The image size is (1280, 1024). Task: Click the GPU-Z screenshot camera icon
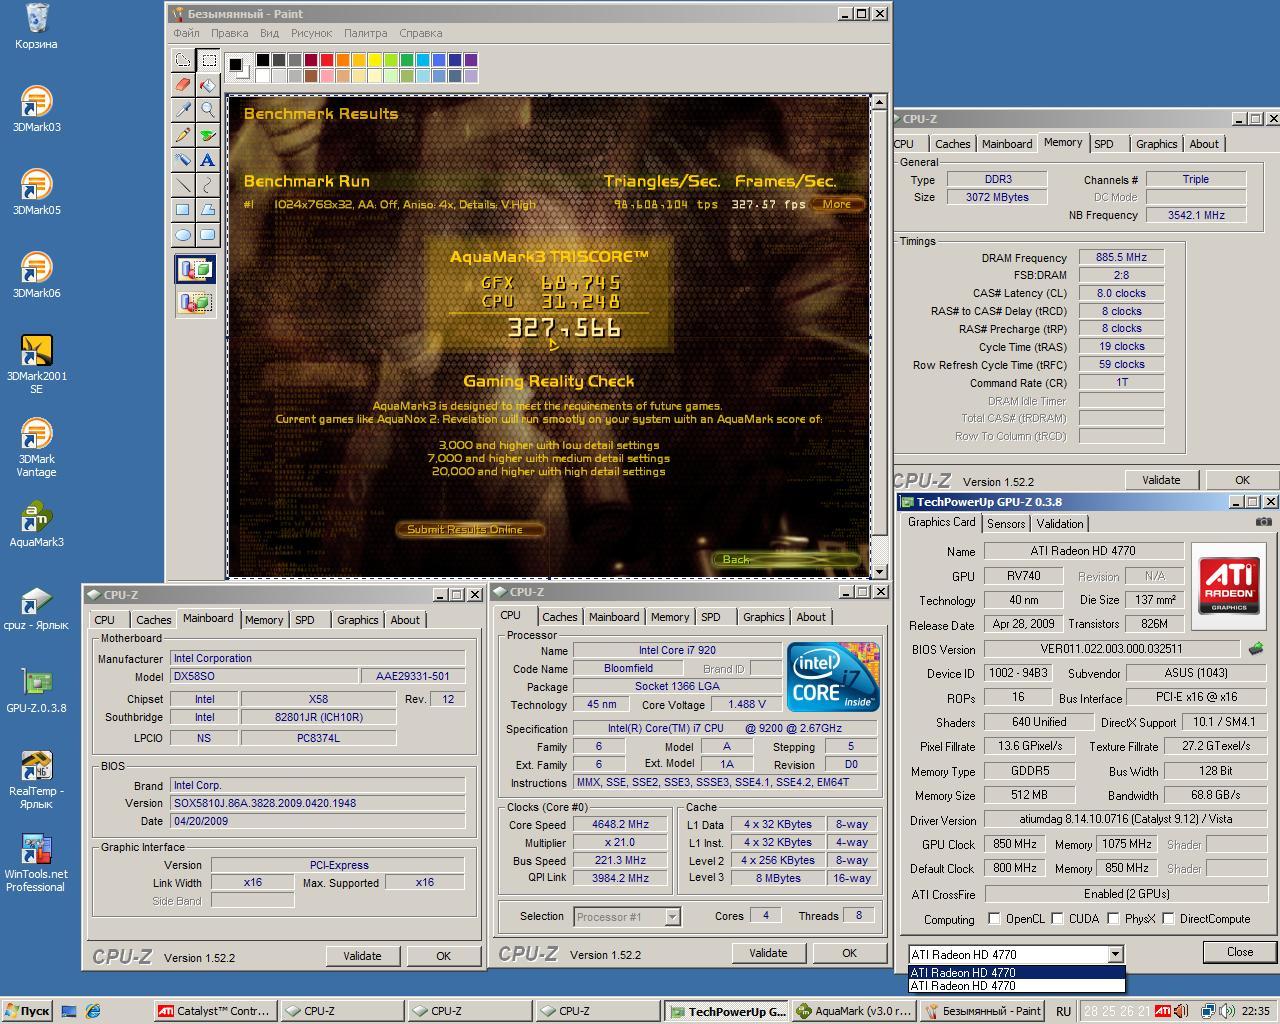(x=1264, y=522)
